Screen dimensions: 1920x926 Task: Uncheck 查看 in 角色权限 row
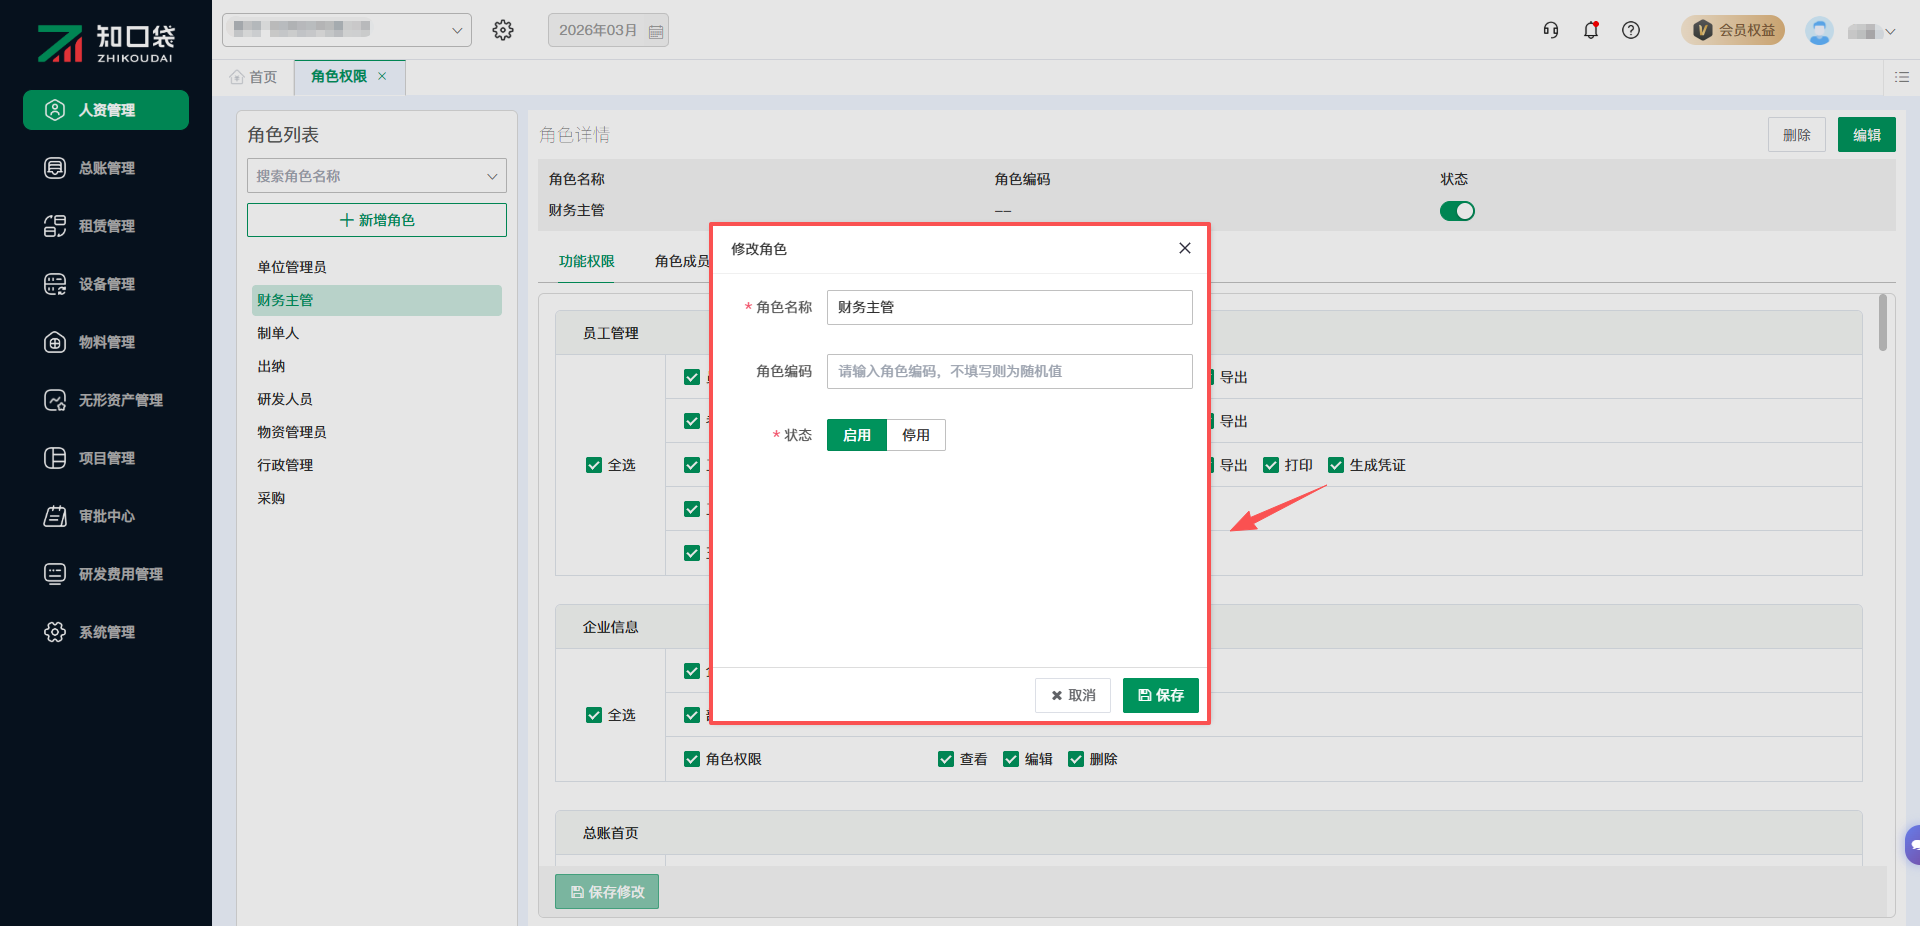click(x=946, y=759)
